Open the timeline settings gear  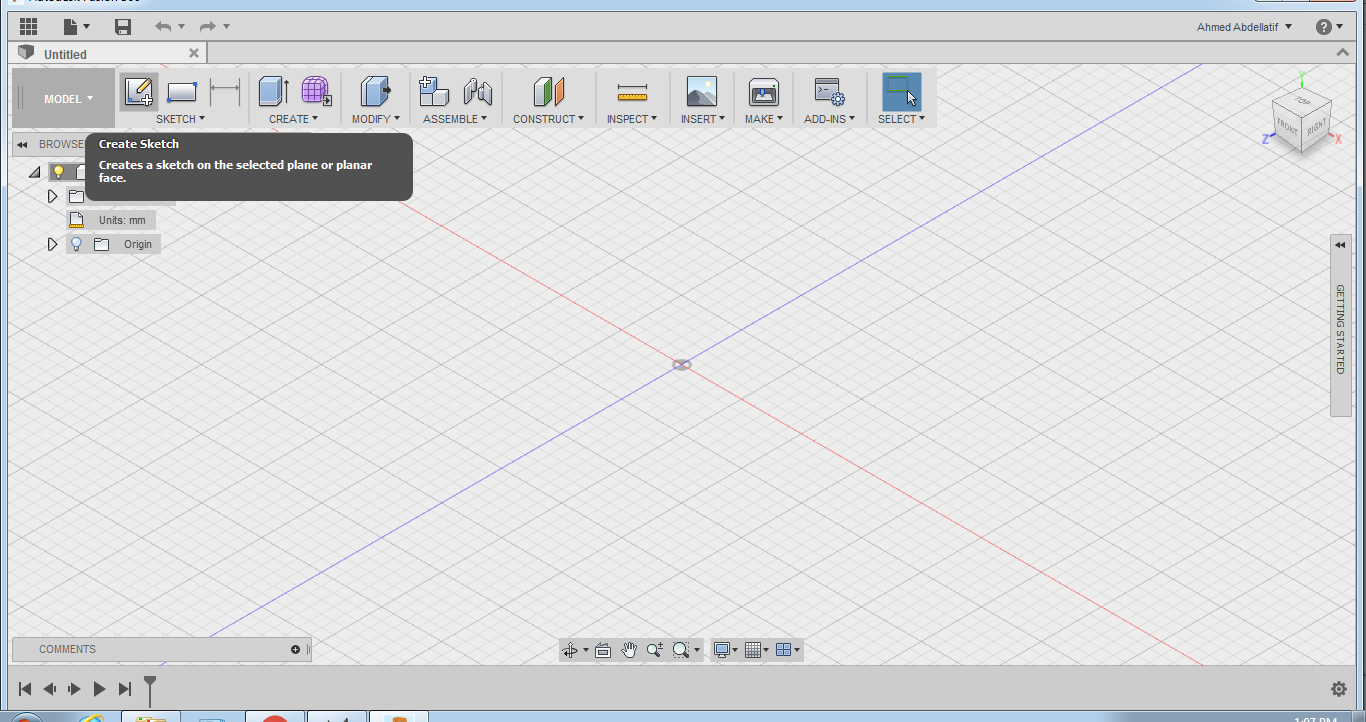point(1339,689)
